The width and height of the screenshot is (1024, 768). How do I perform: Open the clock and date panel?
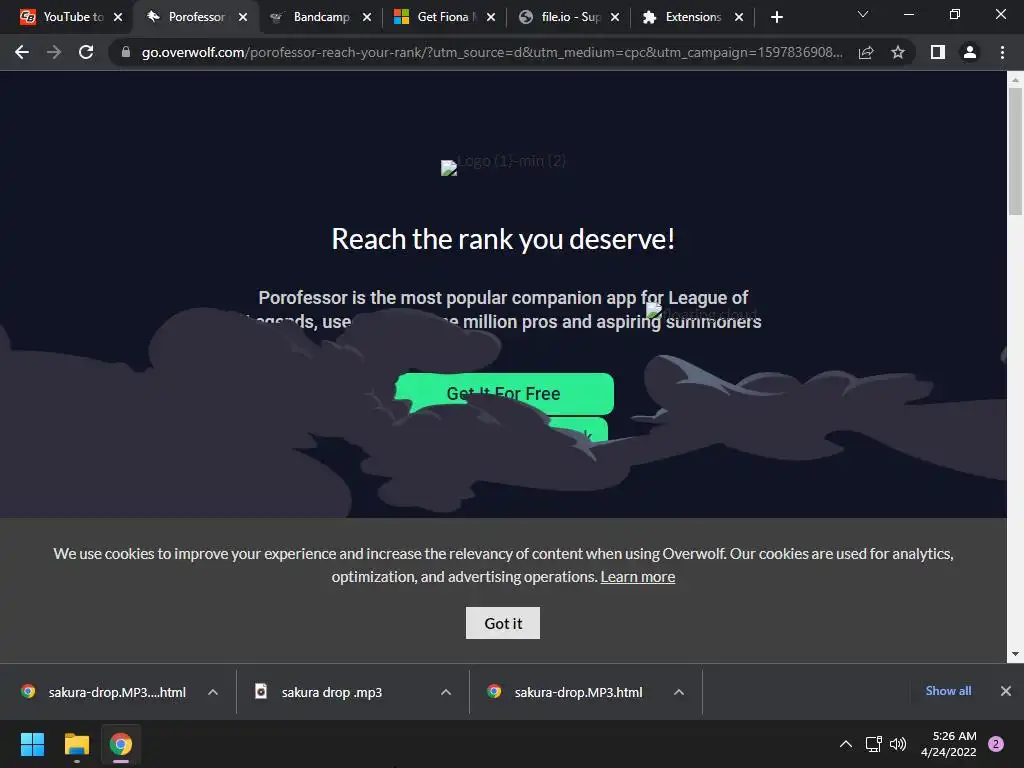click(x=949, y=744)
